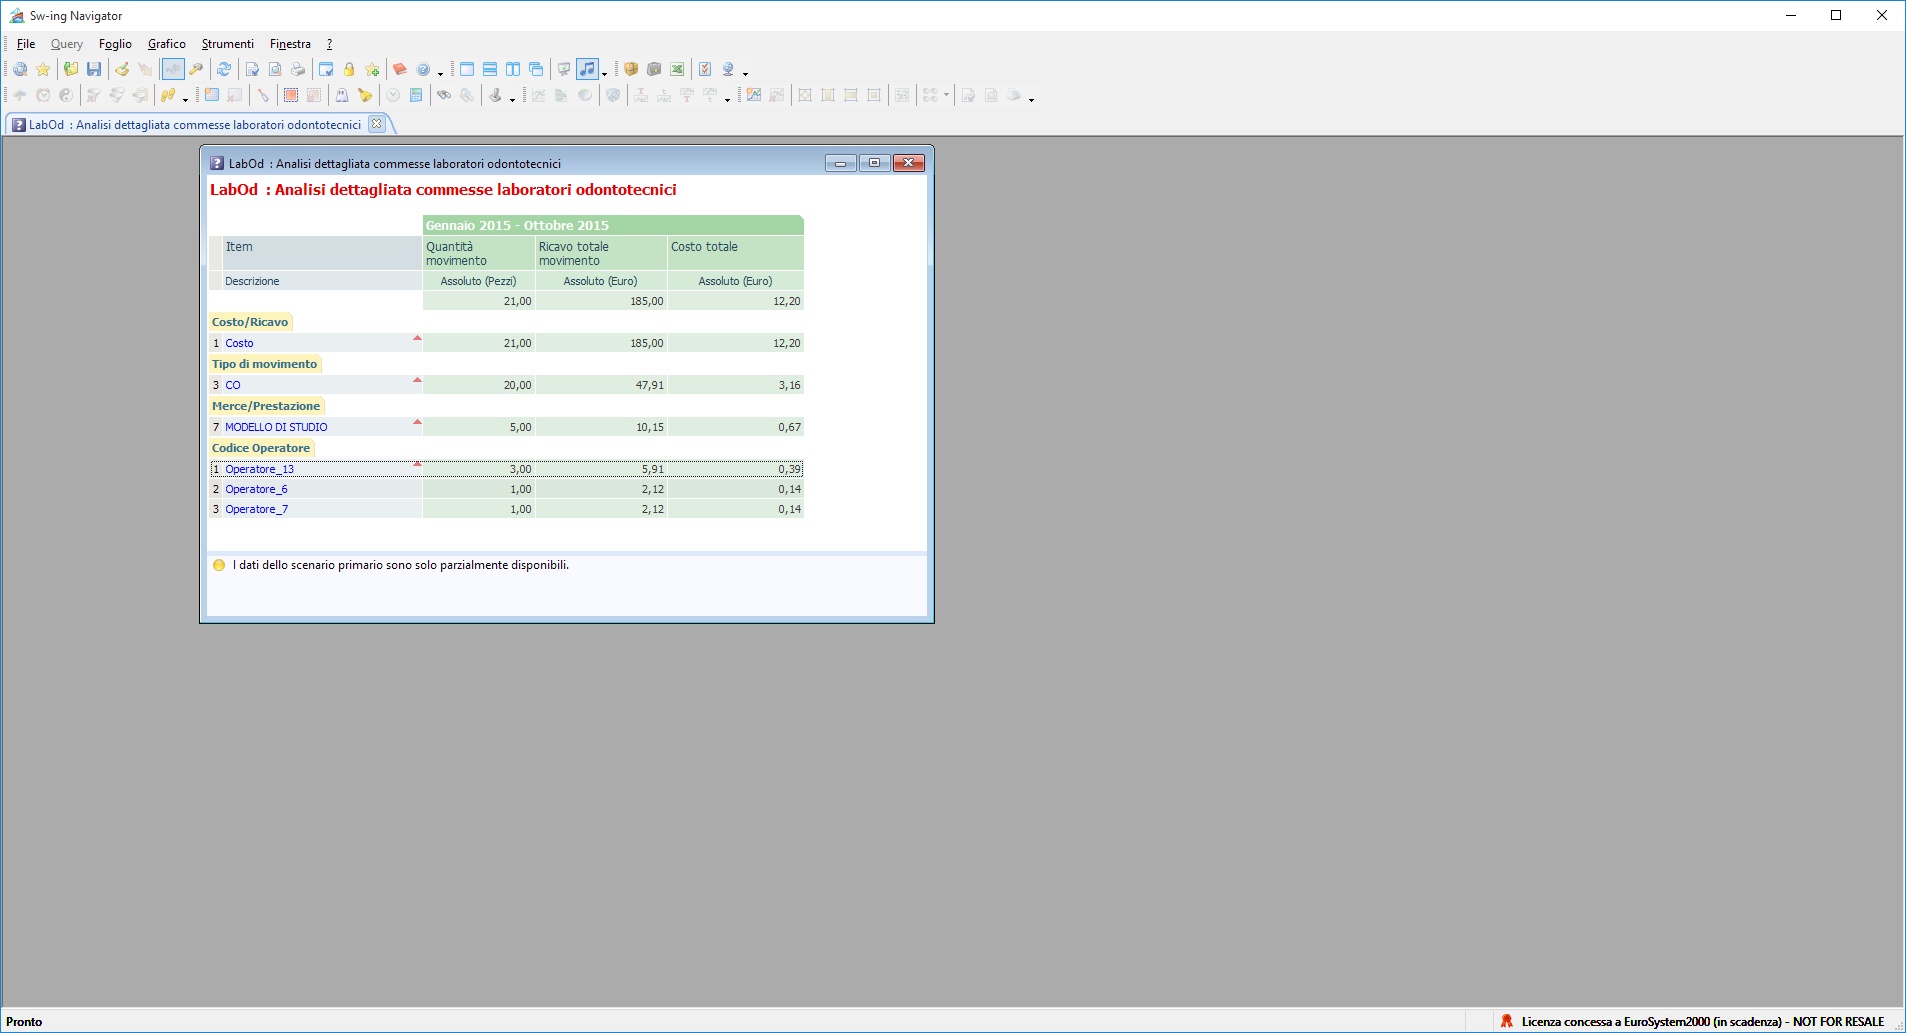
Task: Select horizontal tile windows icon
Action: coord(490,69)
